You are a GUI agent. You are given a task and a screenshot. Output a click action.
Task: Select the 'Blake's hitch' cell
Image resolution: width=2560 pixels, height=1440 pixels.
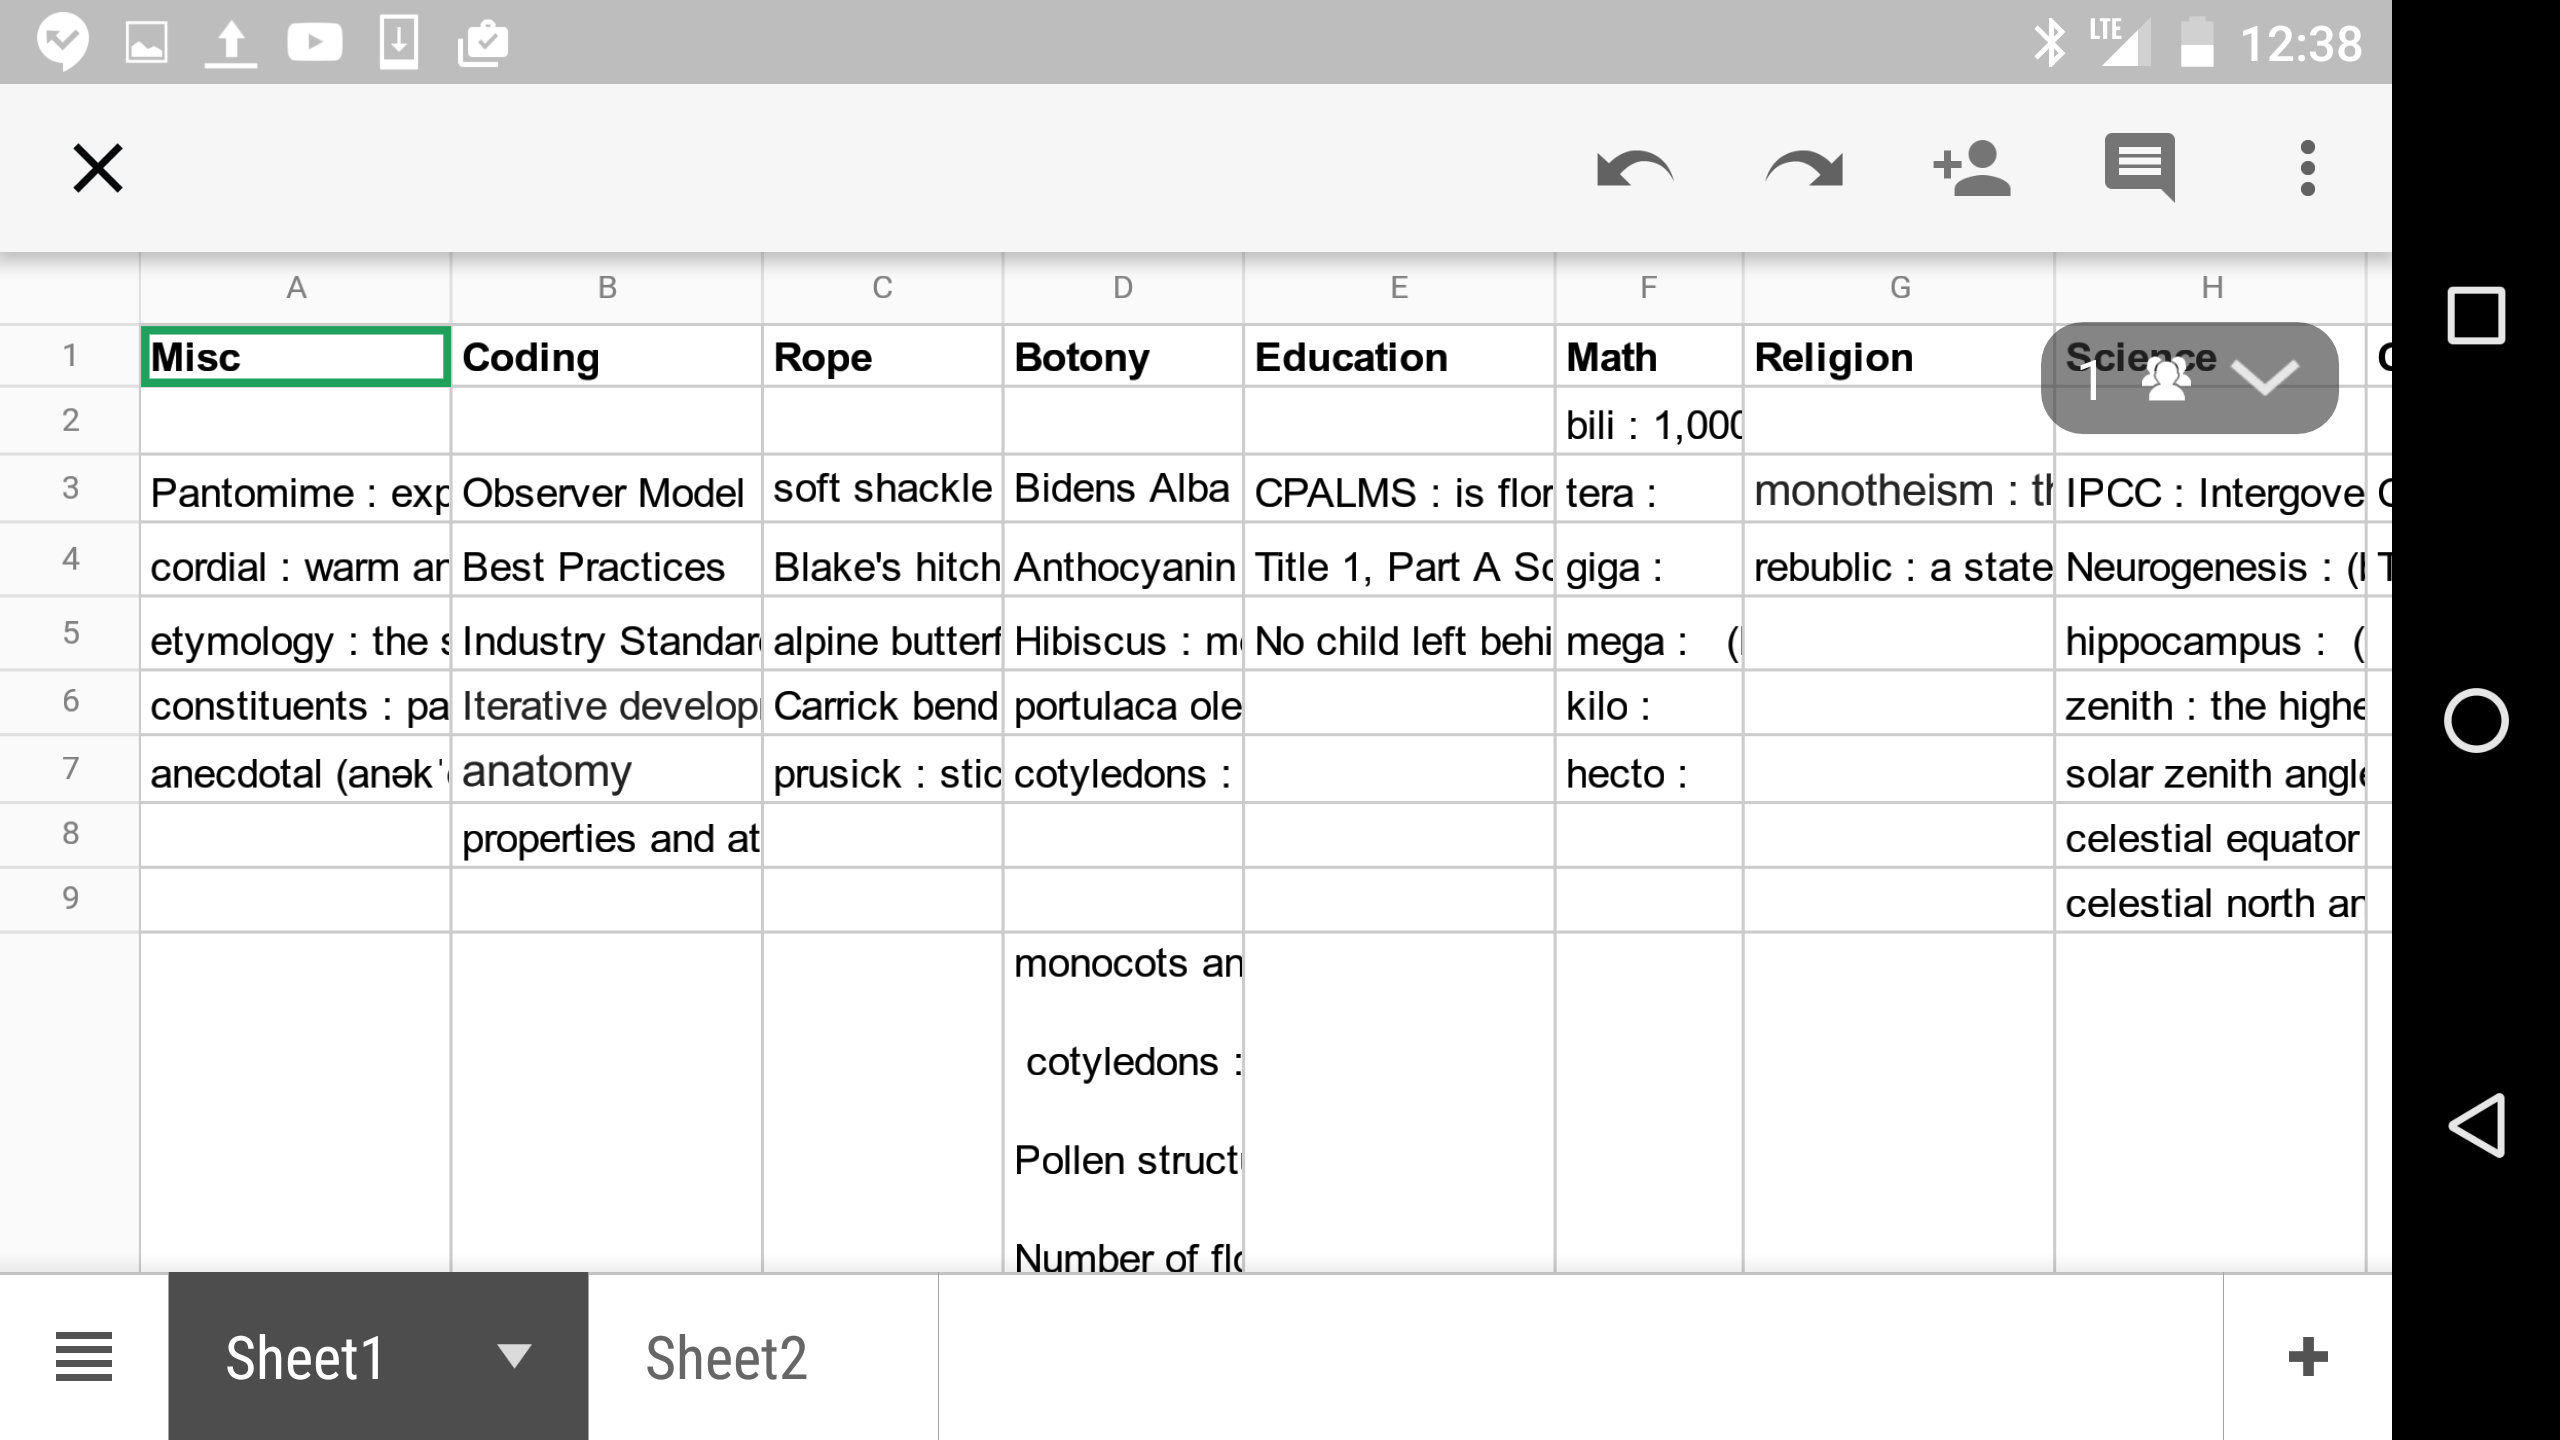pos(882,561)
